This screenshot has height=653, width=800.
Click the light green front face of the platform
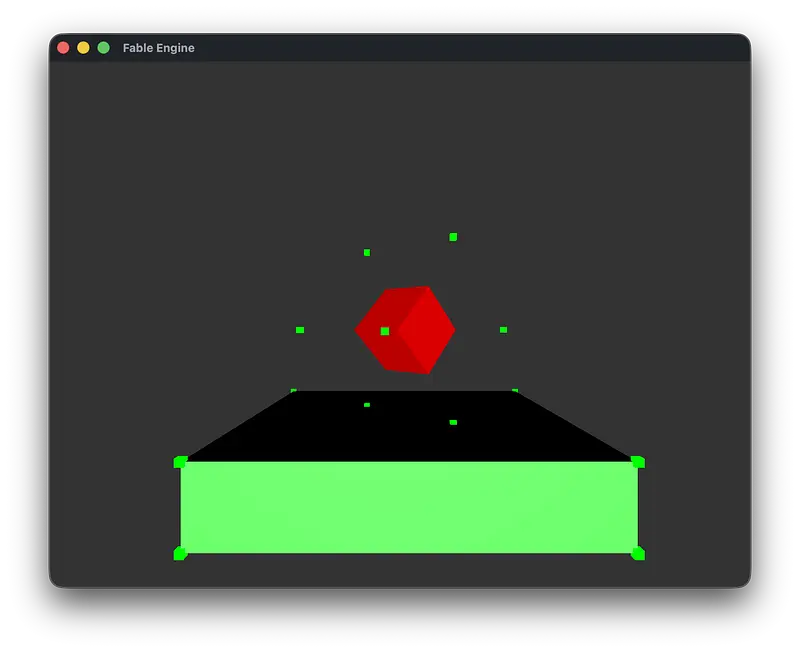click(409, 507)
